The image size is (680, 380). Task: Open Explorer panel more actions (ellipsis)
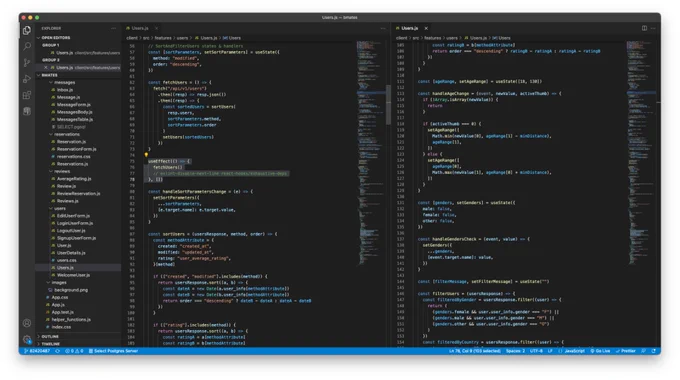pyautogui.click(x=114, y=28)
